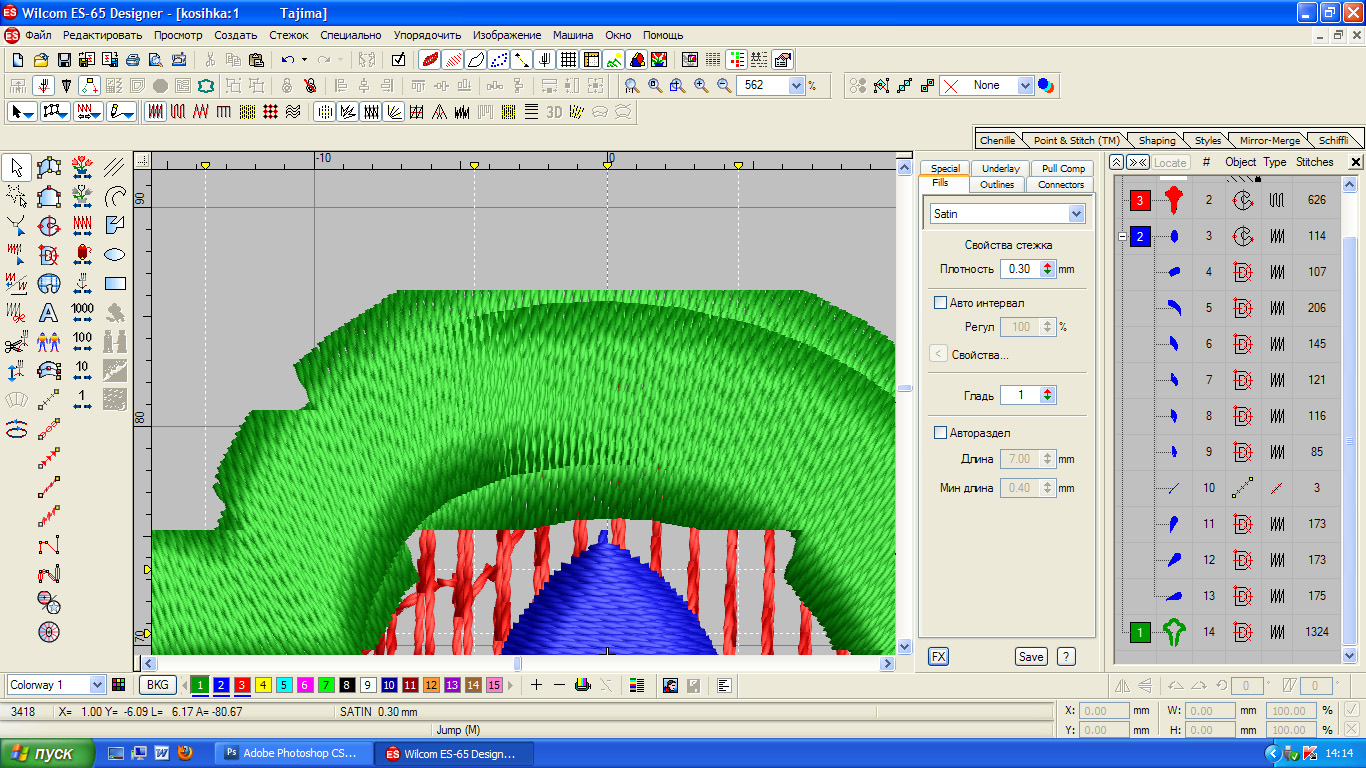
Task: Toggle the checkmark option in the main toolbar
Action: 399,60
